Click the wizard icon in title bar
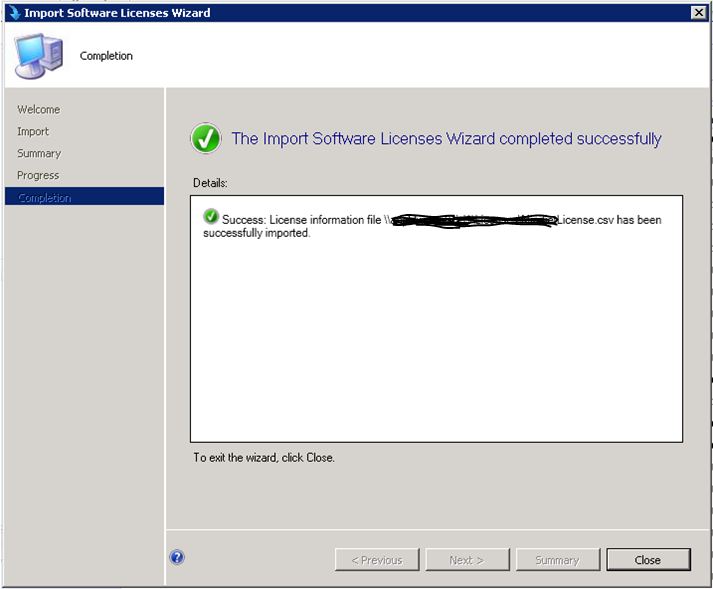 [13, 12]
